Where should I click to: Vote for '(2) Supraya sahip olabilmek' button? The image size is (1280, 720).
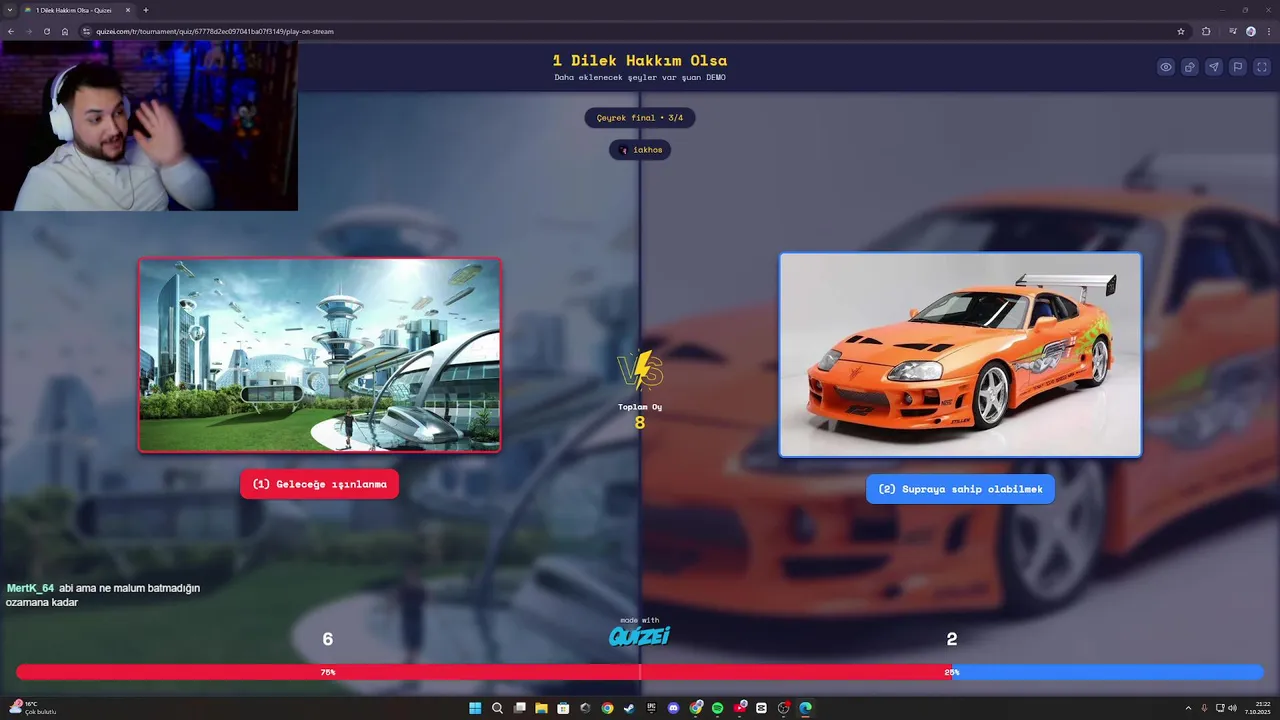coord(960,489)
